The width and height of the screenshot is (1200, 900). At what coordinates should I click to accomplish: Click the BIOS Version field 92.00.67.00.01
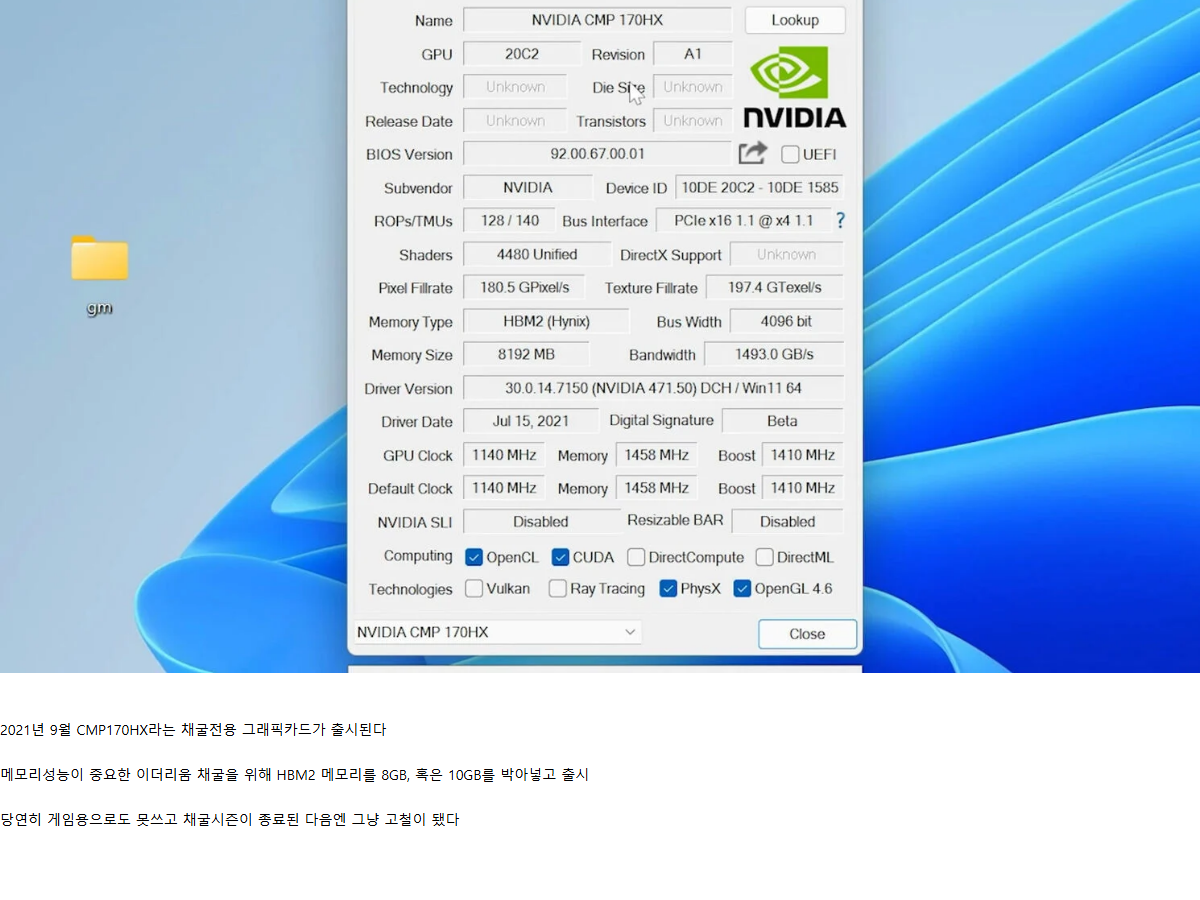click(x=597, y=154)
